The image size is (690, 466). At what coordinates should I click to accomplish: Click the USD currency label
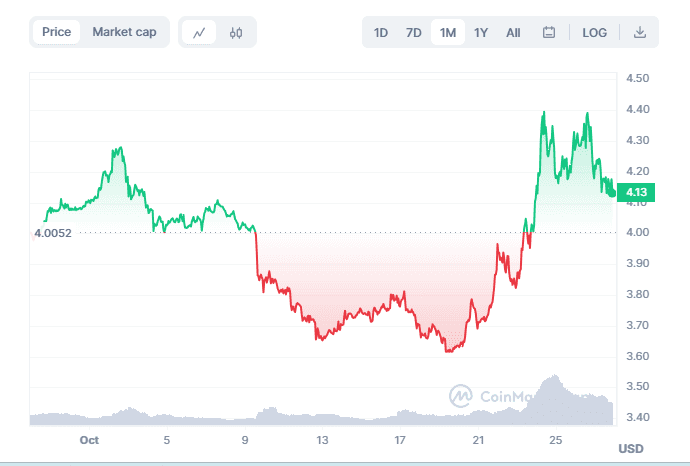(631, 447)
